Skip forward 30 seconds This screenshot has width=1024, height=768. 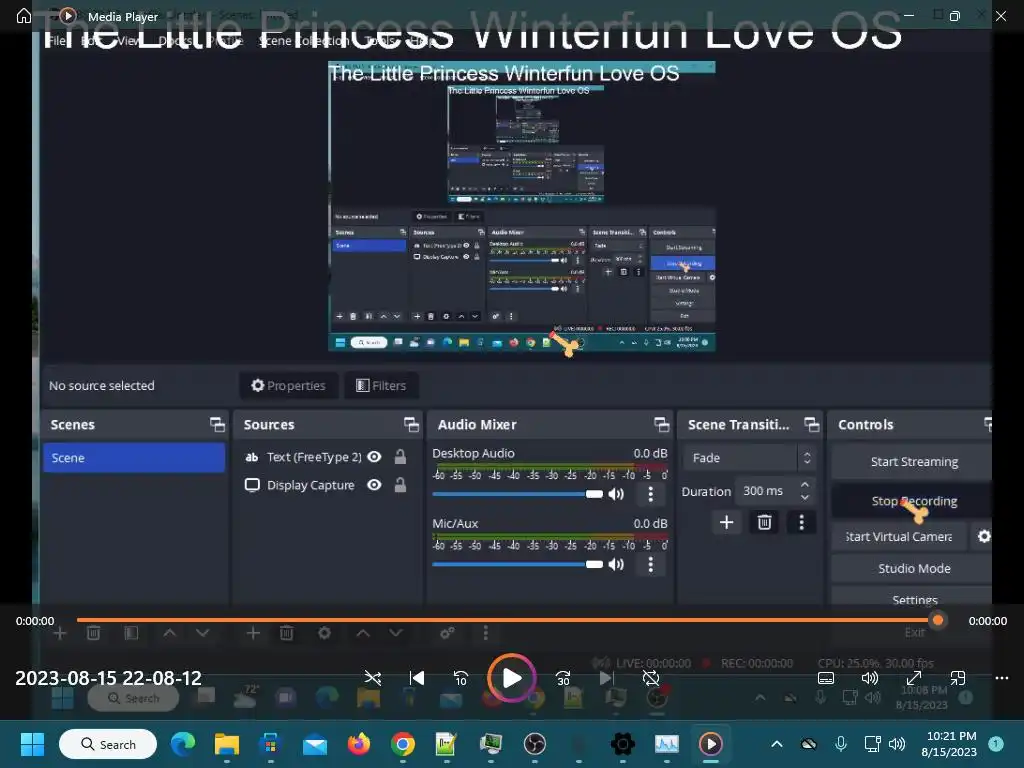coord(563,678)
